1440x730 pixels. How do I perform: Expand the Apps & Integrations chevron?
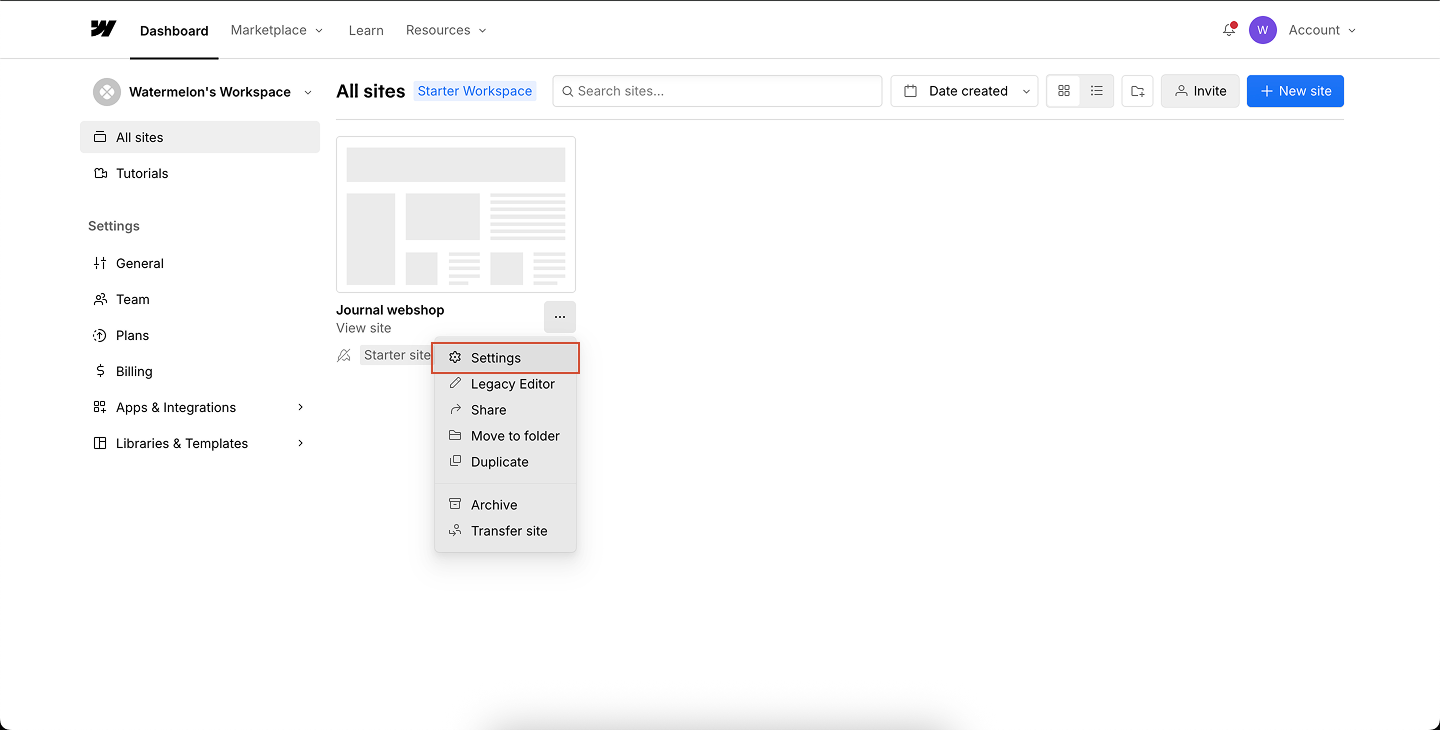point(301,407)
